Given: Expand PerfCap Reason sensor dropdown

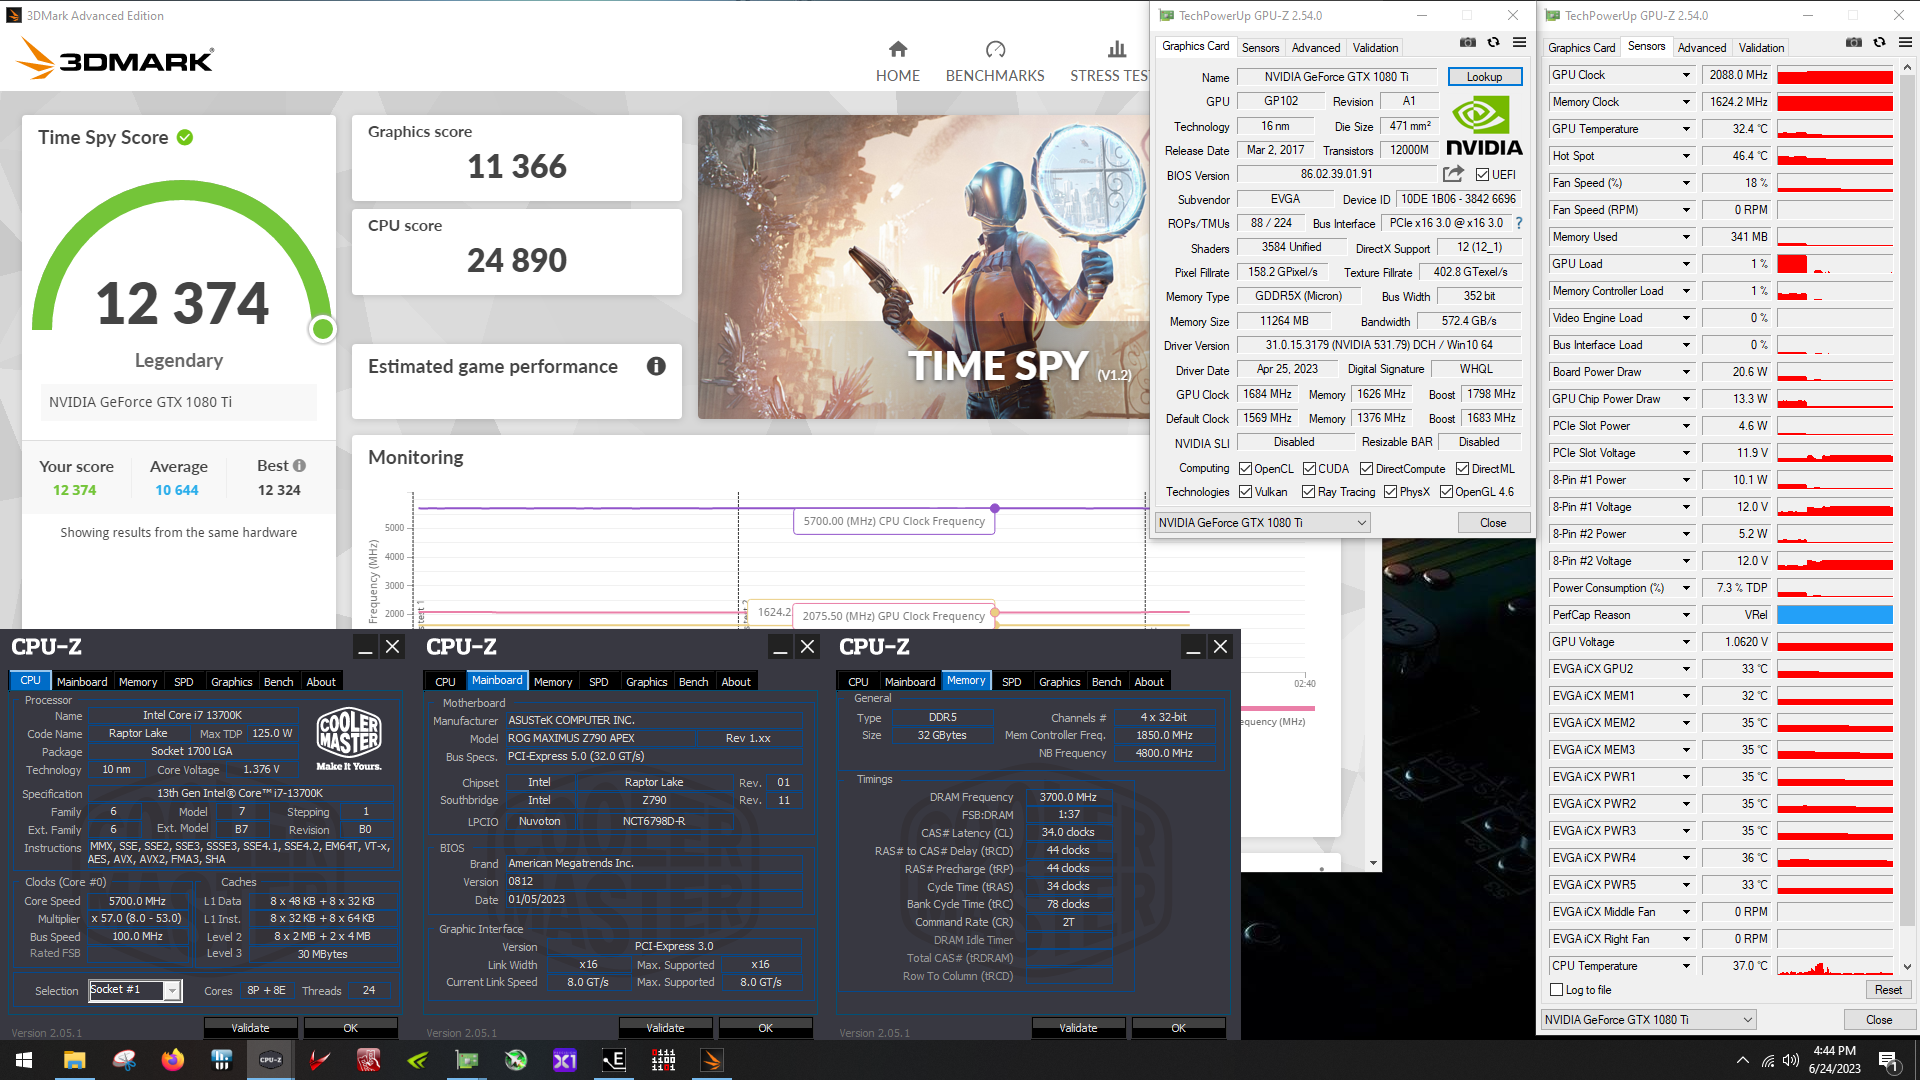Looking at the screenshot, I should [x=1686, y=615].
